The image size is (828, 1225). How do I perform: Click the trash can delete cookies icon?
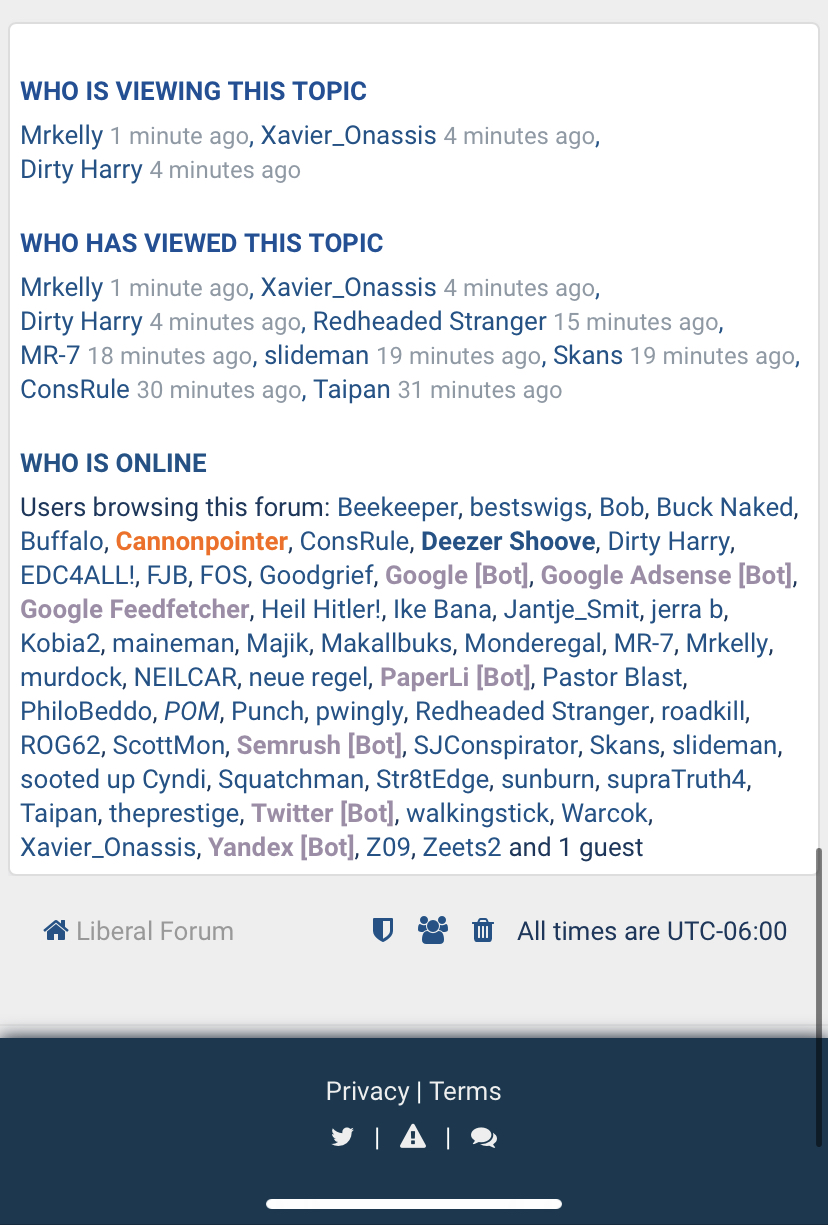pyautogui.click(x=483, y=931)
